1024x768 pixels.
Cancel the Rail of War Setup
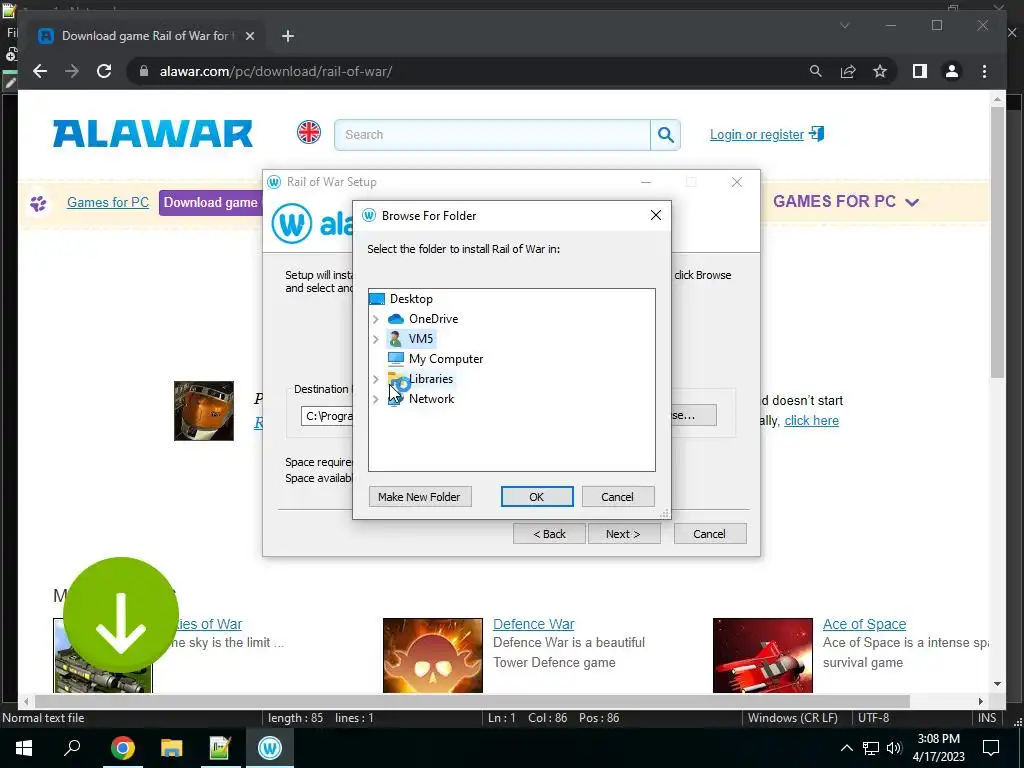[x=709, y=534]
